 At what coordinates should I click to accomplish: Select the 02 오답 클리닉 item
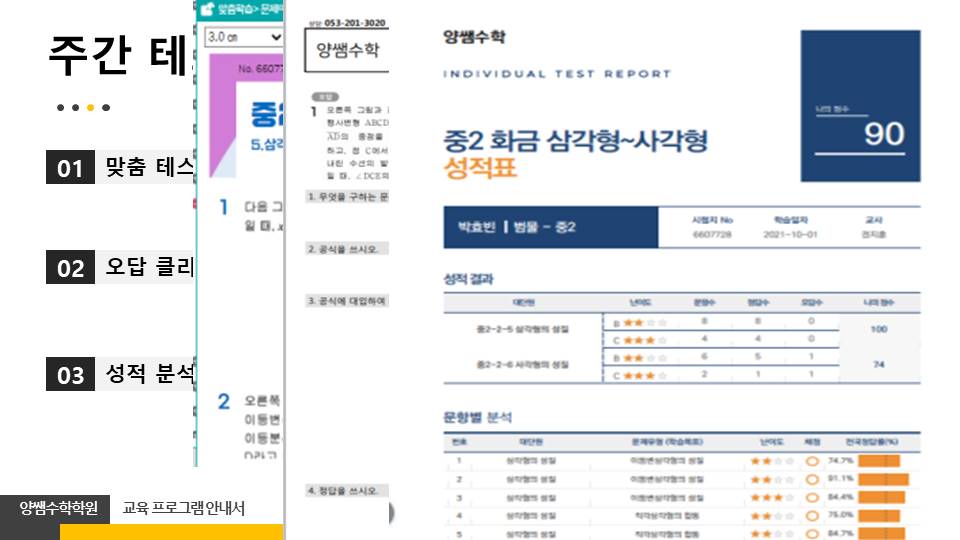click(120, 267)
